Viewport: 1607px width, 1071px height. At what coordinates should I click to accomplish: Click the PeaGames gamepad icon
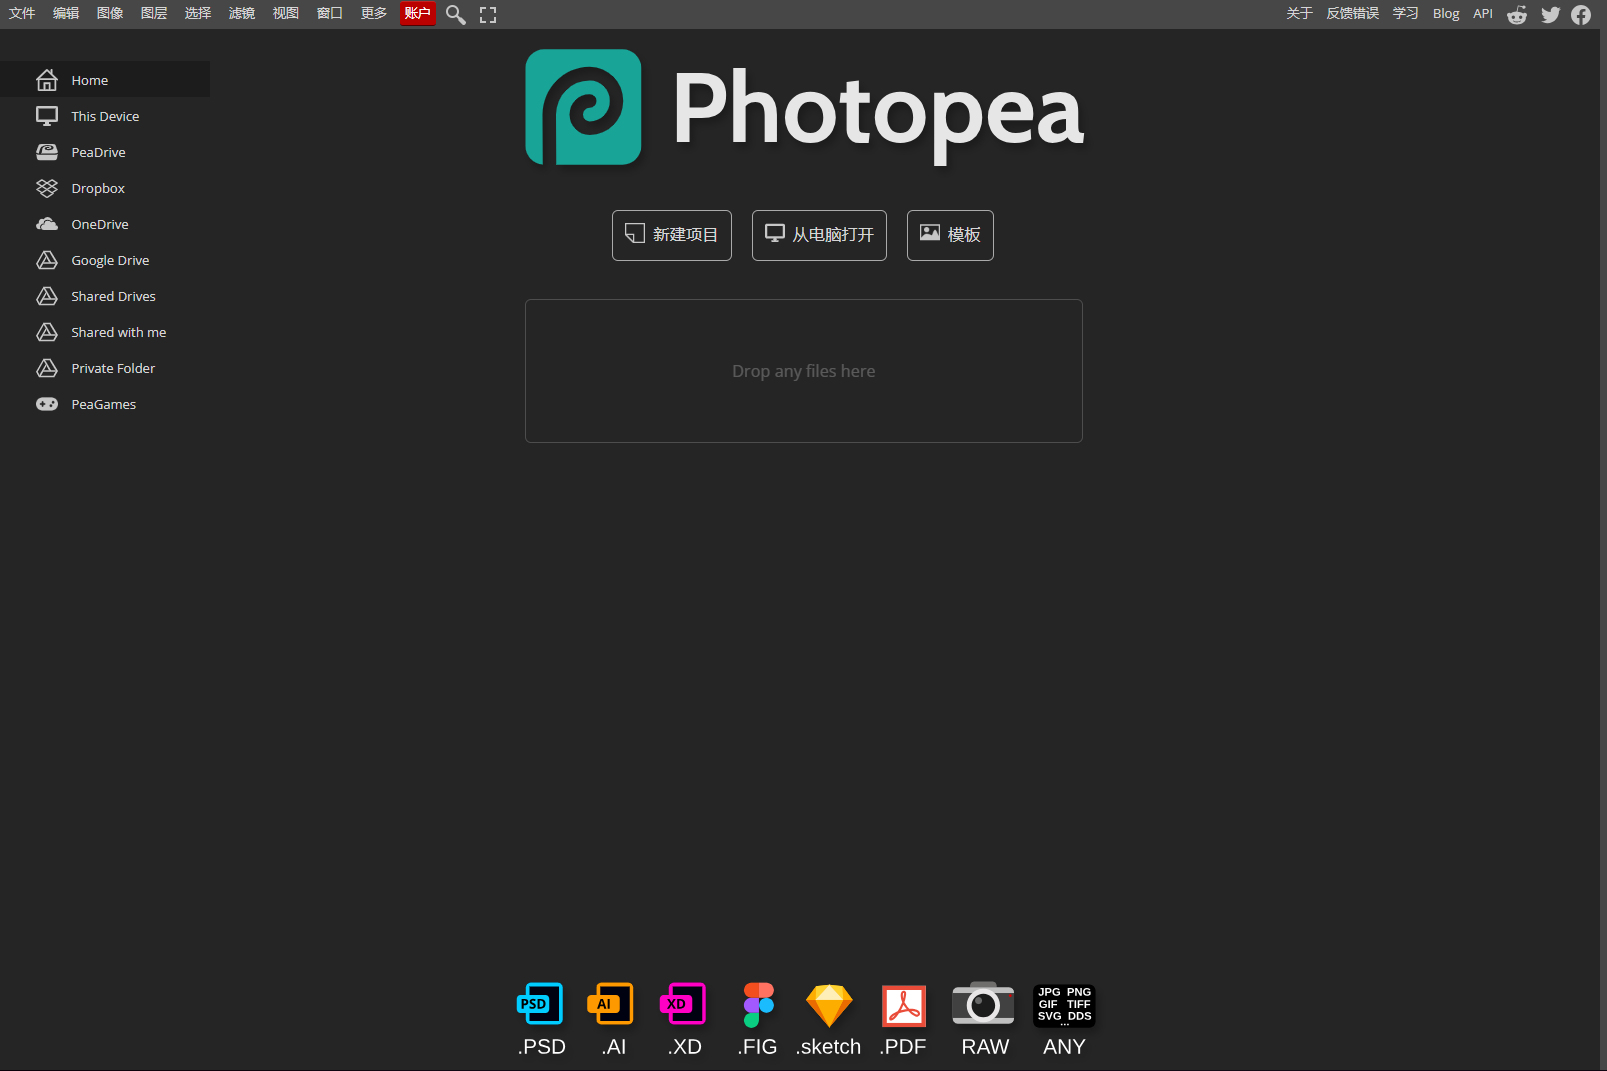pos(47,404)
